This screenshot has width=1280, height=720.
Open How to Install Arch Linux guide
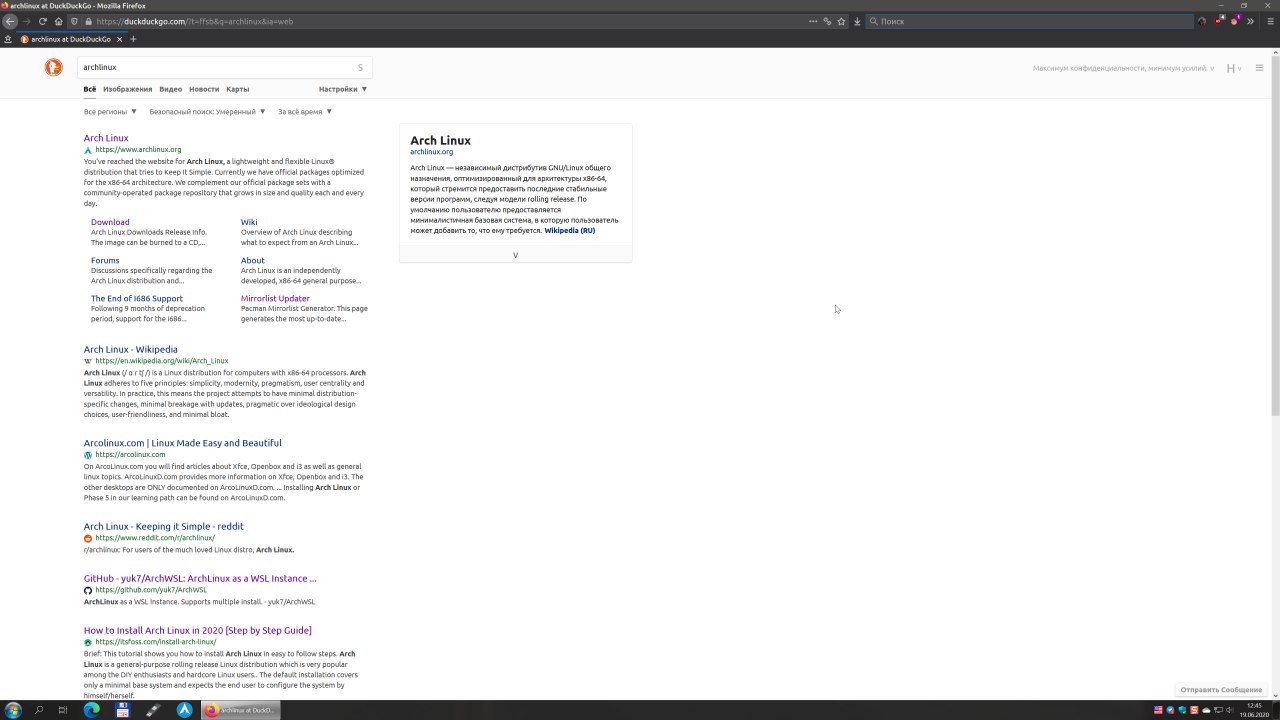tap(198, 630)
